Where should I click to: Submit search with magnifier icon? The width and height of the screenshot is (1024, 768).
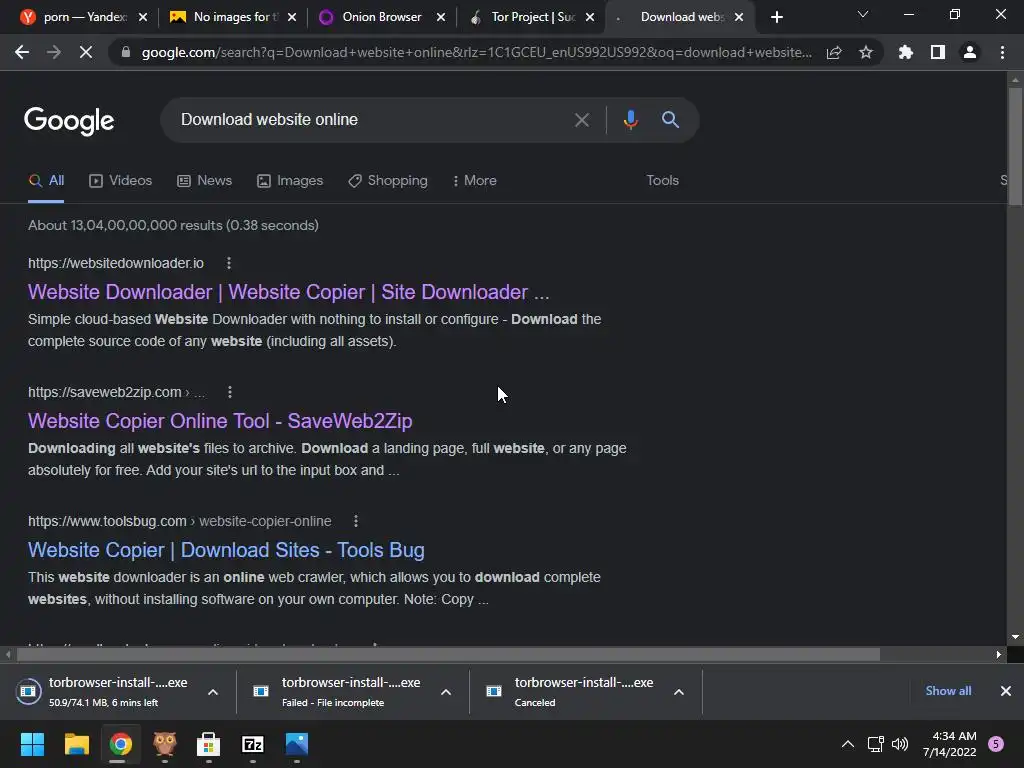tap(670, 120)
